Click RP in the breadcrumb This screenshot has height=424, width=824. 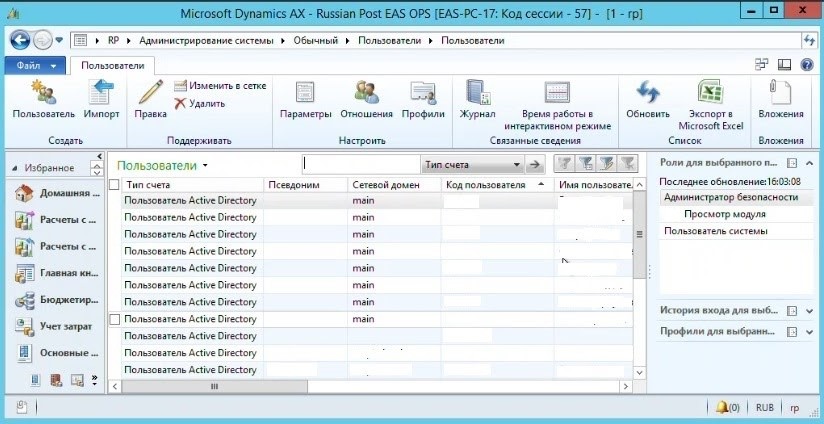tap(113, 40)
